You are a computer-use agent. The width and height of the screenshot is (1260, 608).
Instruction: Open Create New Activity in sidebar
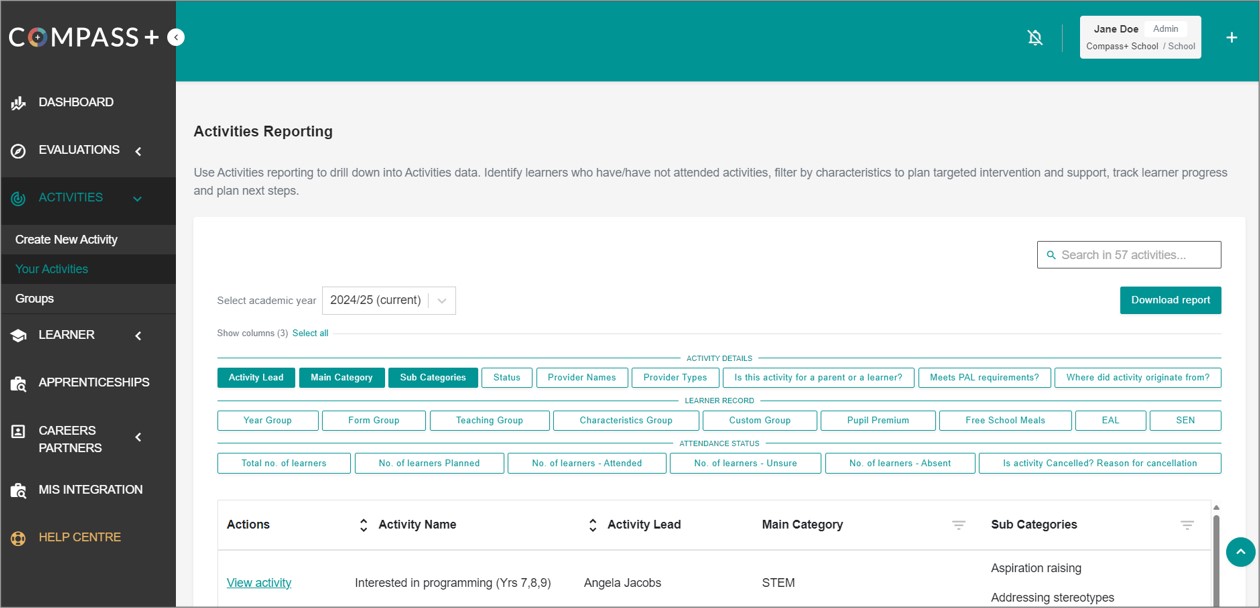click(66, 240)
